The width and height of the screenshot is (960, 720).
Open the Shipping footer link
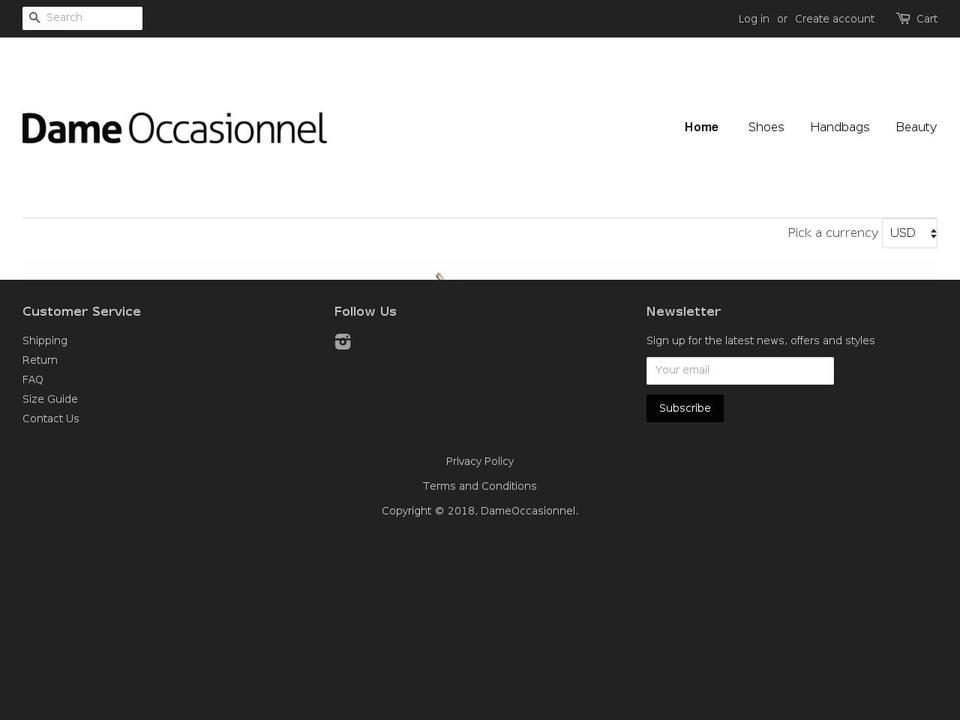tap(45, 340)
